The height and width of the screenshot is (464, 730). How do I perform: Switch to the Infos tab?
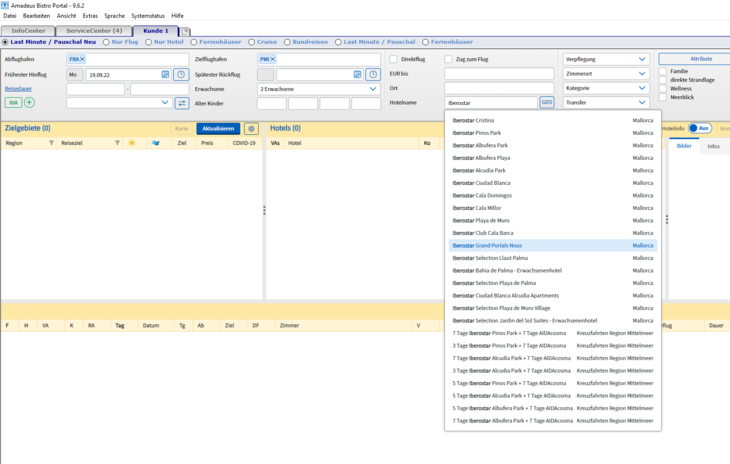pos(713,146)
